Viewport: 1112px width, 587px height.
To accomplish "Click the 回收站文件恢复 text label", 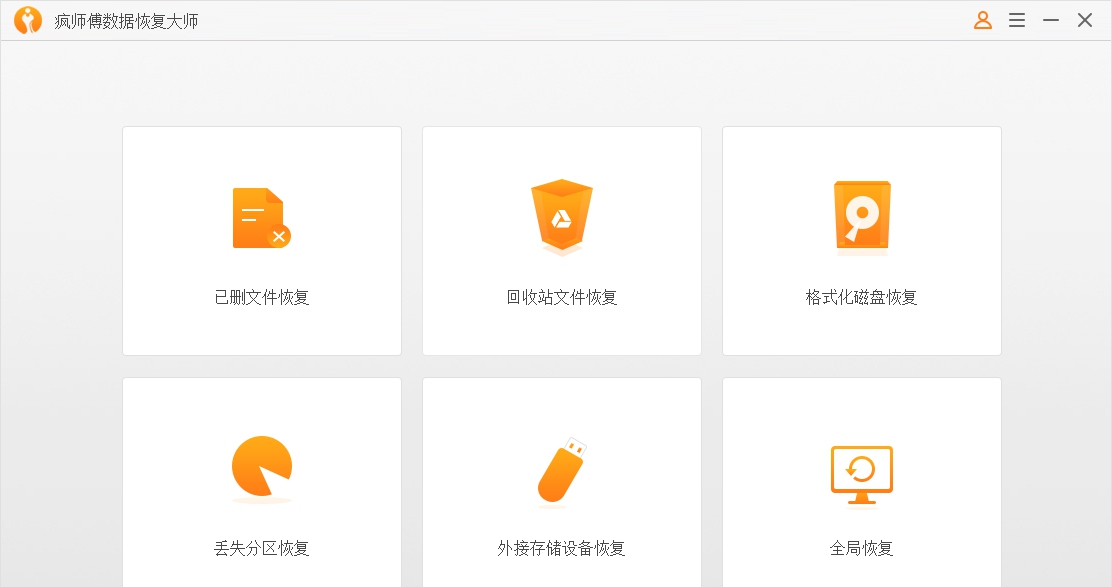I will point(561,297).
